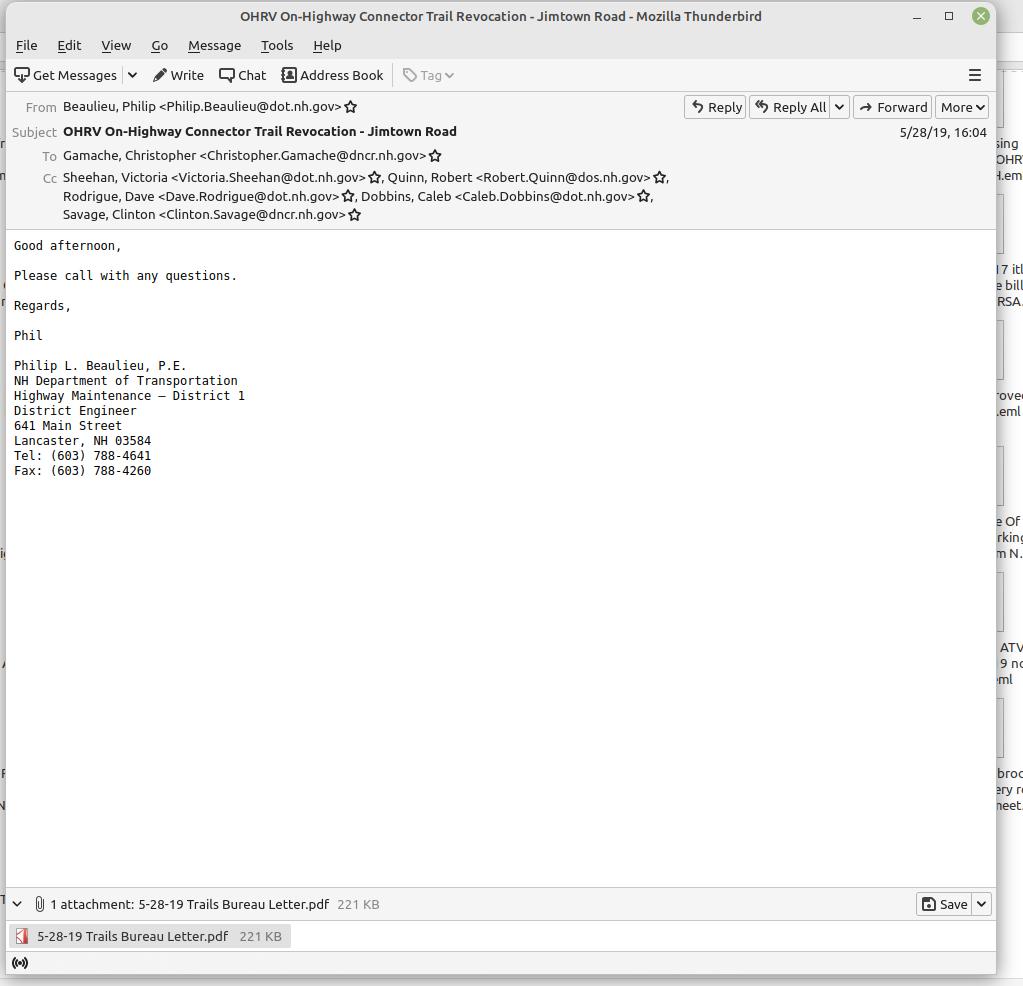
Task: Open the More actions dropdown
Action: pyautogui.click(x=962, y=107)
